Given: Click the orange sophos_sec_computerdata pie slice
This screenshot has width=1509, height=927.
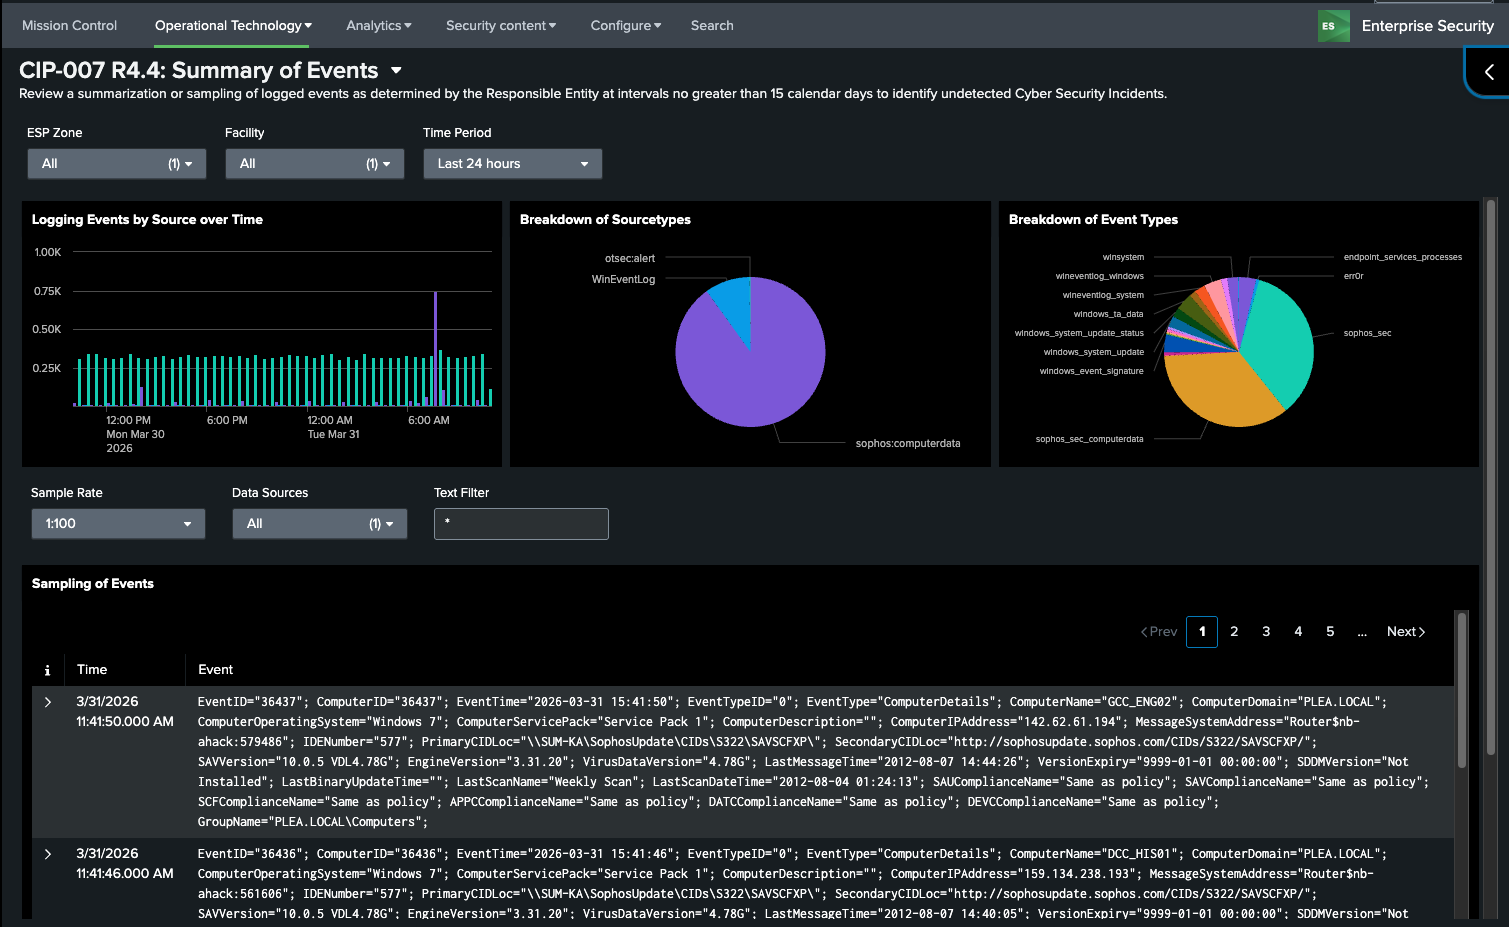Looking at the screenshot, I should click(1220, 385).
